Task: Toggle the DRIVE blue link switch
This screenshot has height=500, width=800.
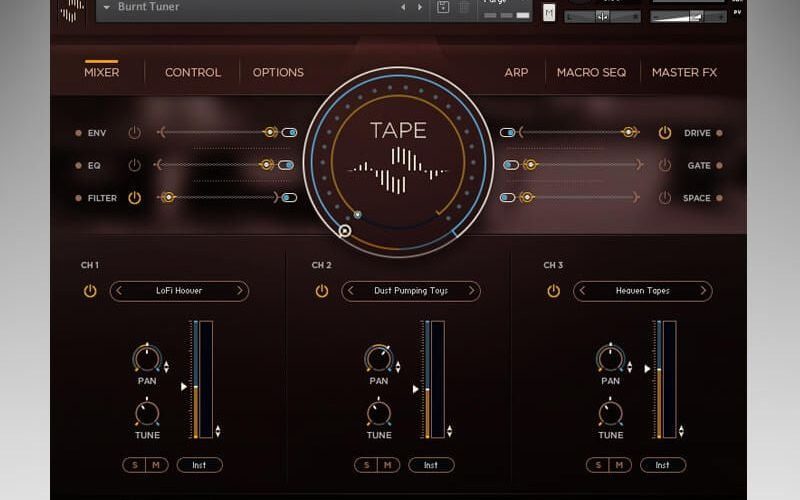Action: 508,133
